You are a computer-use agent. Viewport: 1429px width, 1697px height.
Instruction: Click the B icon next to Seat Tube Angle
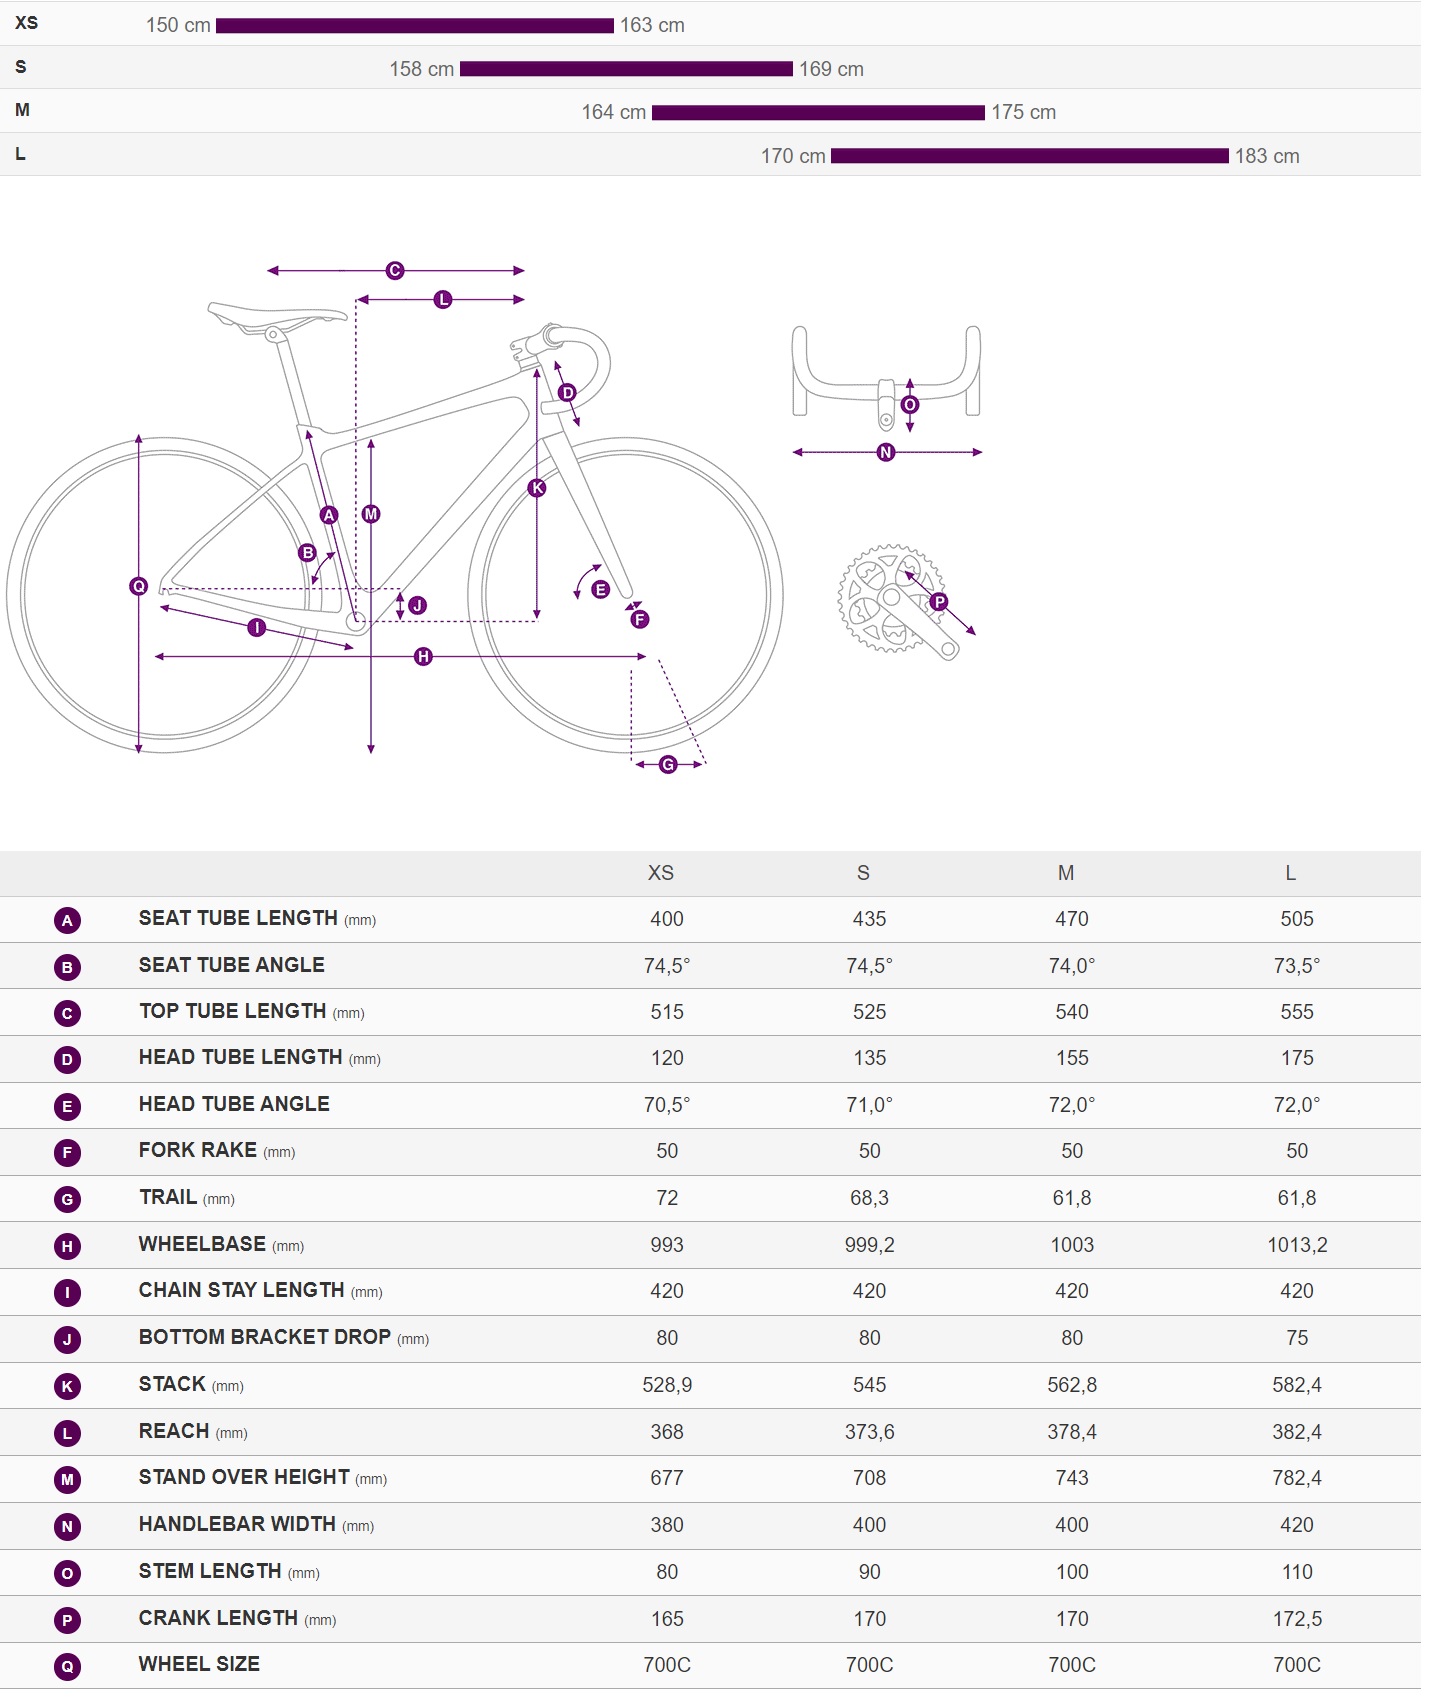(67, 967)
